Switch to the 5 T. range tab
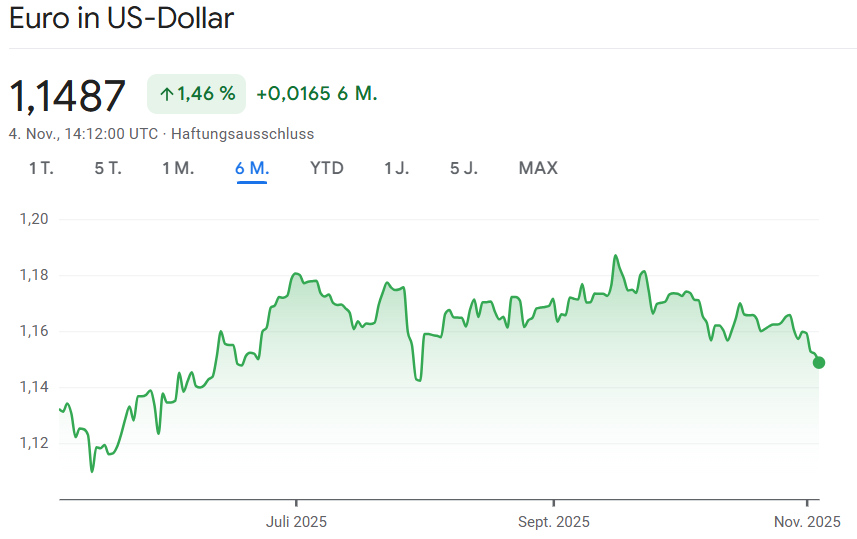This screenshot has width=857, height=539. coord(108,168)
